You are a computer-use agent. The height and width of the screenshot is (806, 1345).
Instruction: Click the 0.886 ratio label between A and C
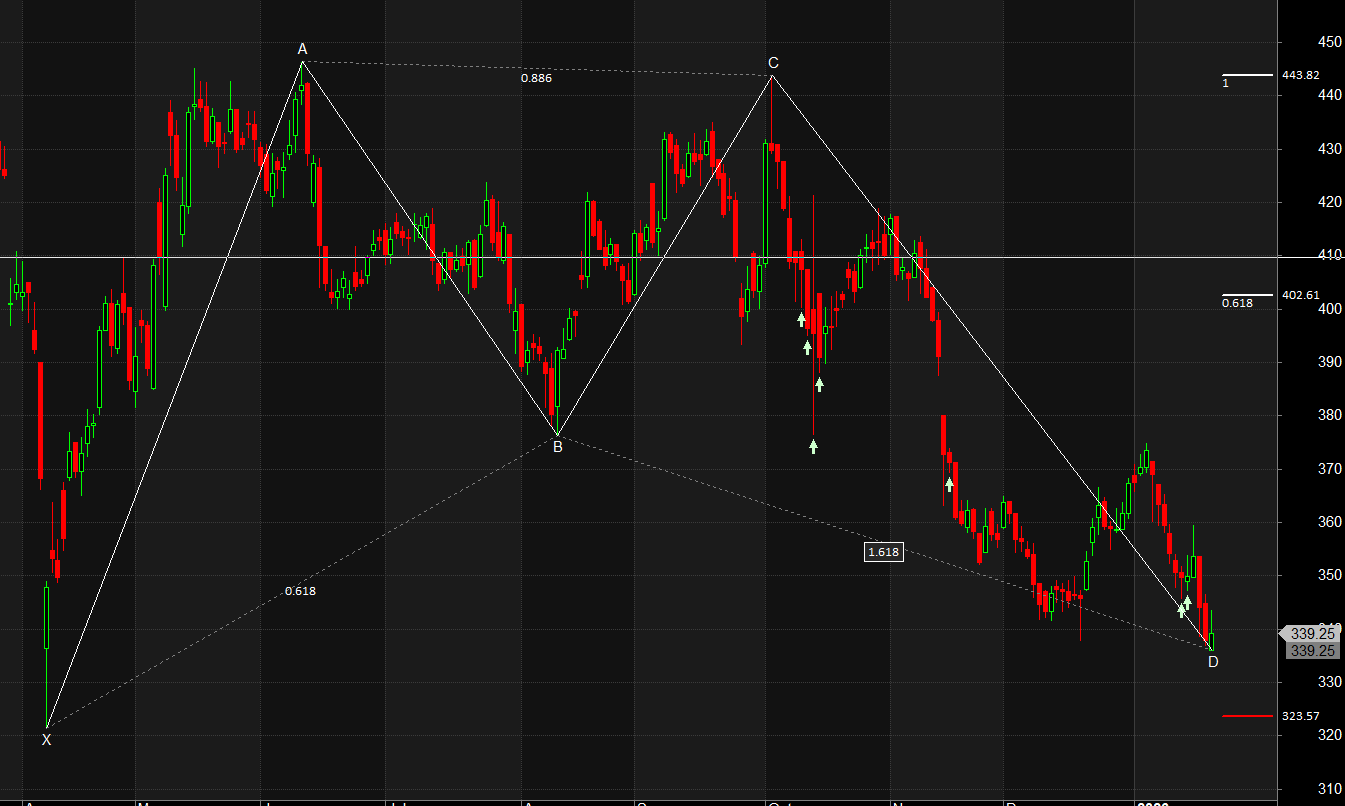pos(536,78)
